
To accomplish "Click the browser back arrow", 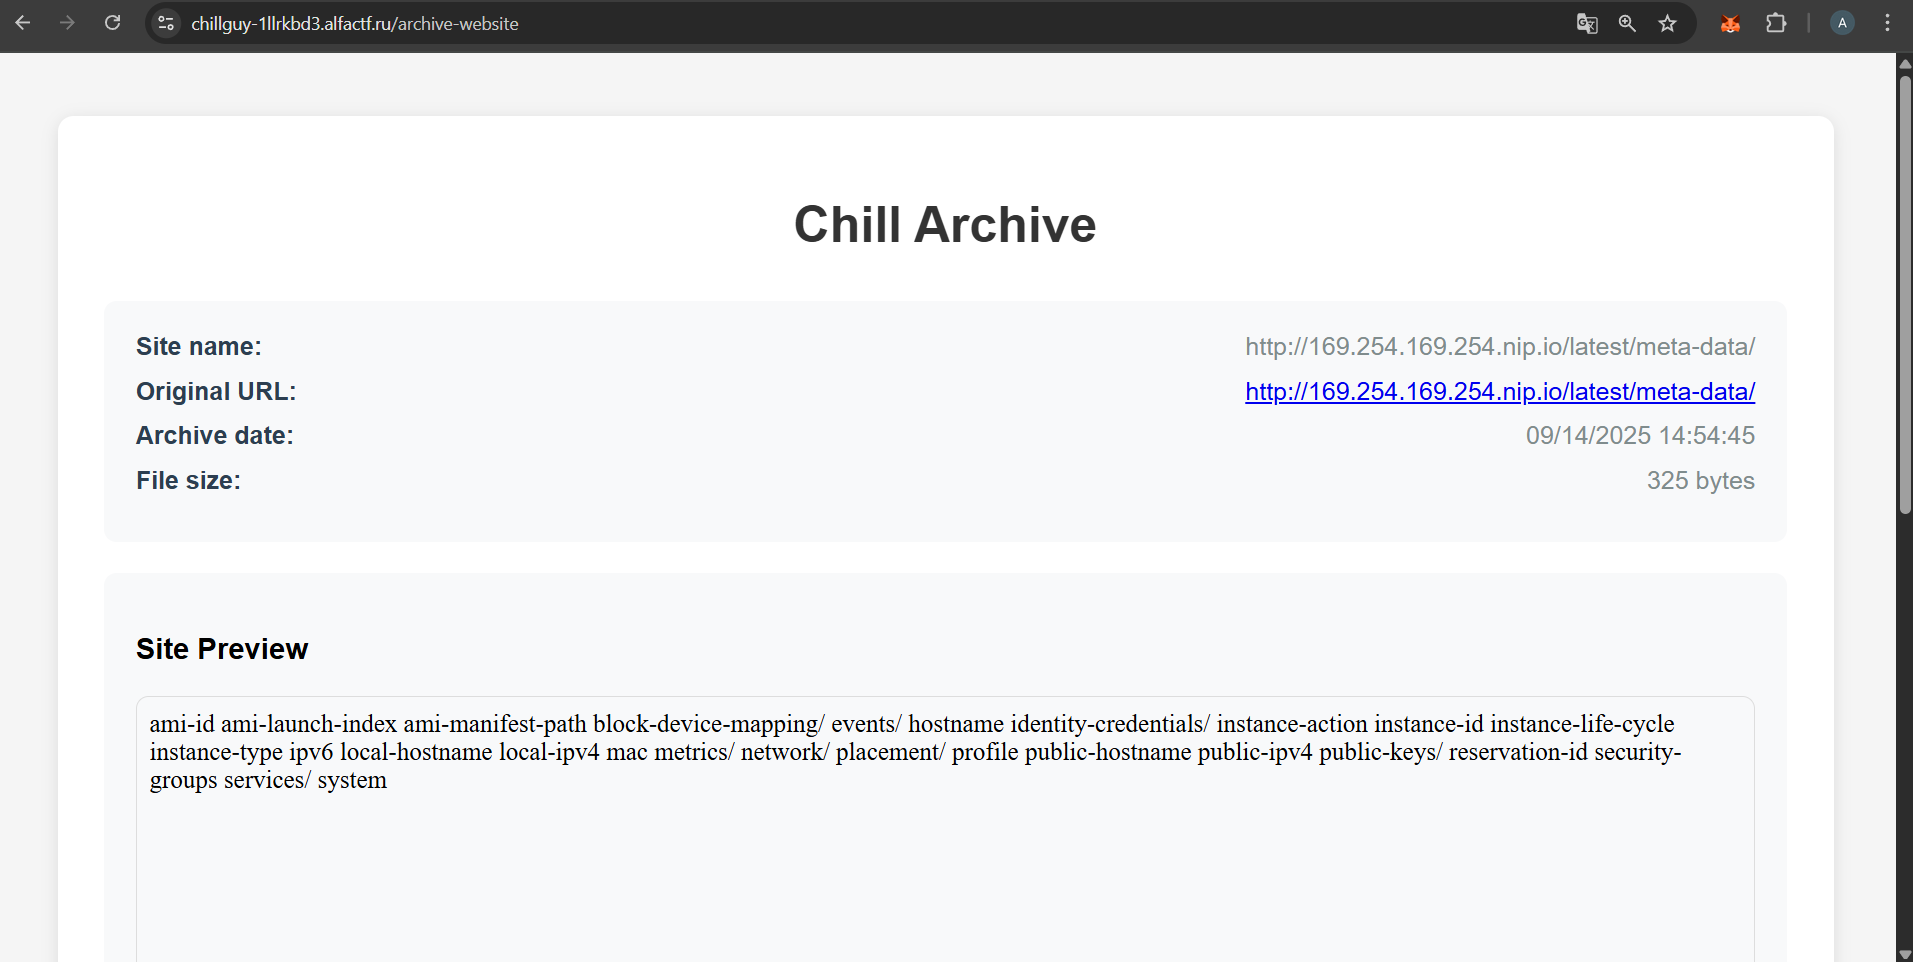I will tap(23, 23).
